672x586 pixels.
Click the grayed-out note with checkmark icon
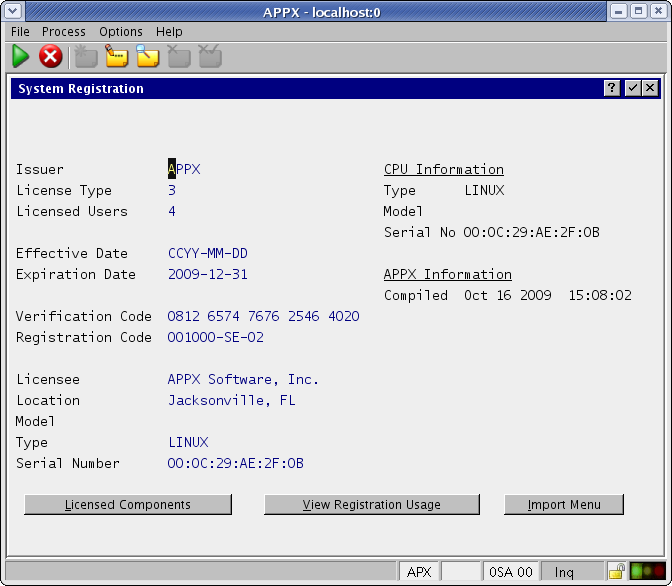210,57
